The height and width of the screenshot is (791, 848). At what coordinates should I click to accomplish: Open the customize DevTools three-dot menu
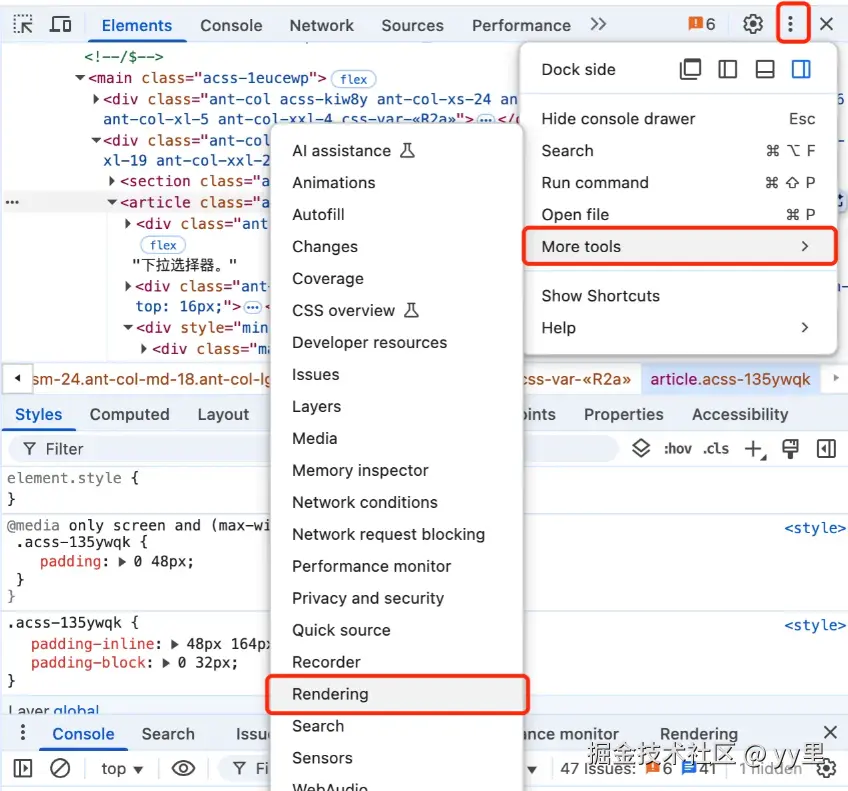pyautogui.click(x=791, y=24)
